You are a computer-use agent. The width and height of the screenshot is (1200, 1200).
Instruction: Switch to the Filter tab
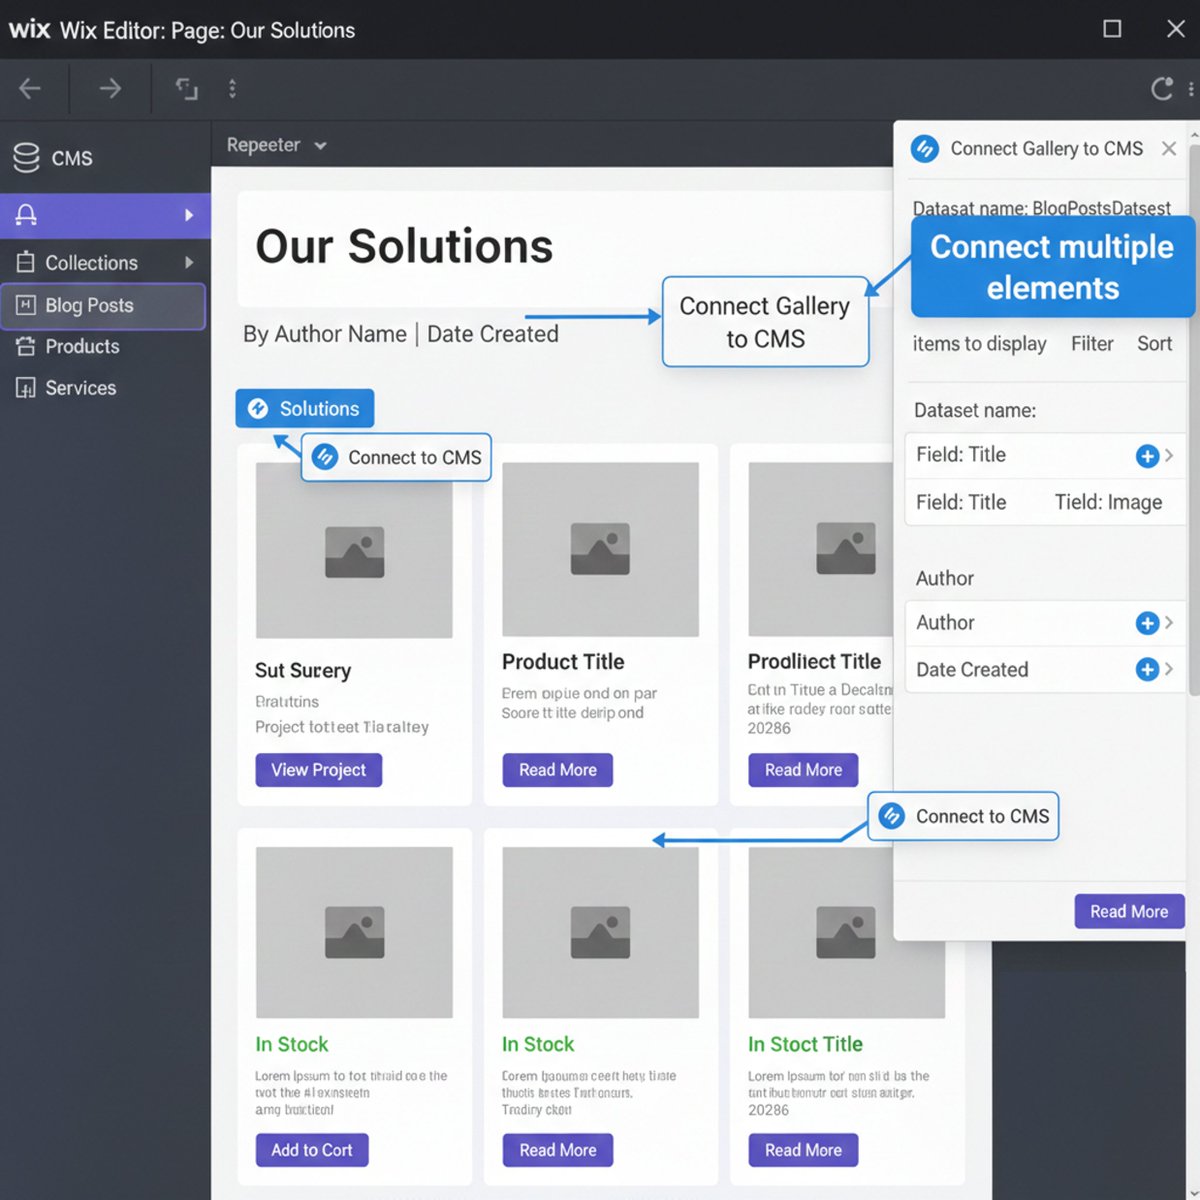pos(1092,344)
